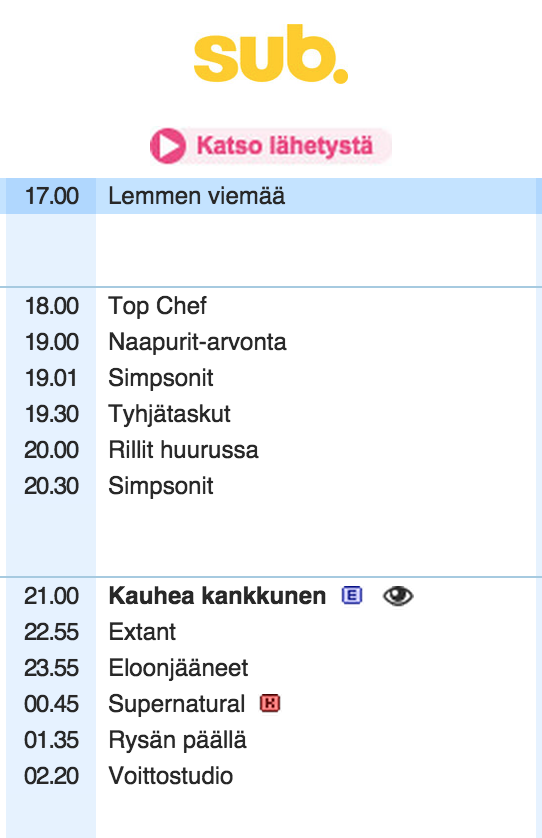Image resolution: width=542 pixels, height=838 pixels.
Task: Click the pink play icon
Action: [168, 146]
